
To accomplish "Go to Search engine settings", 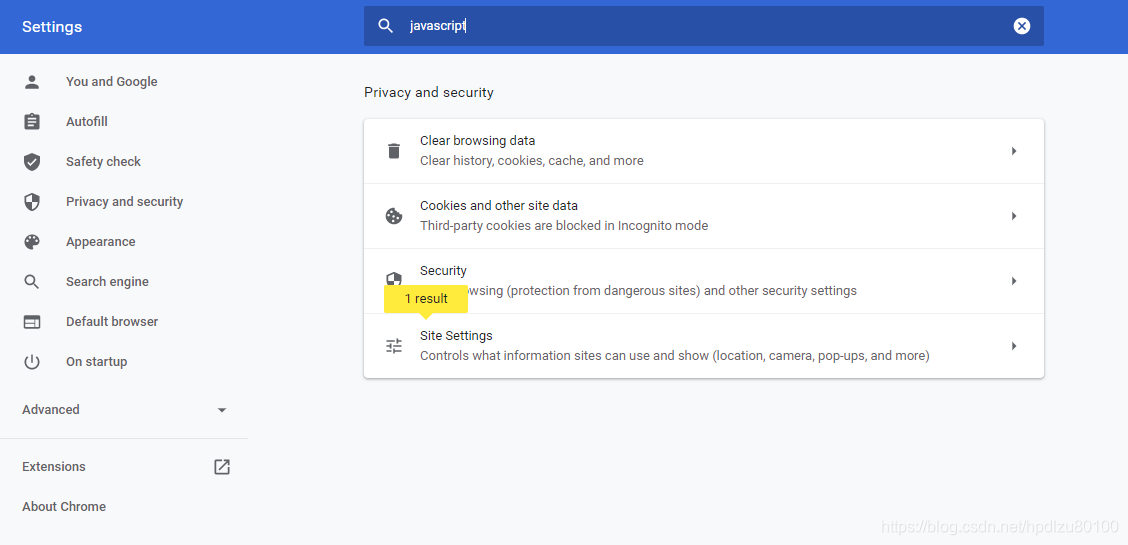I will [107, 282].
